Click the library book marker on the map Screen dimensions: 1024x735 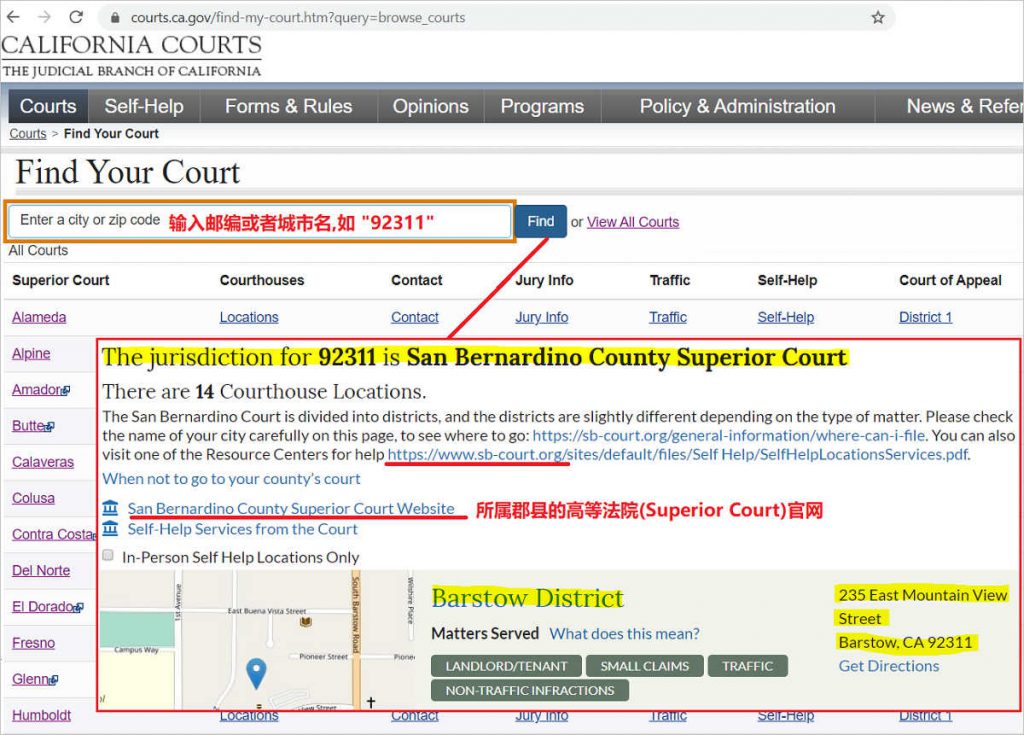tap(305, 622)
